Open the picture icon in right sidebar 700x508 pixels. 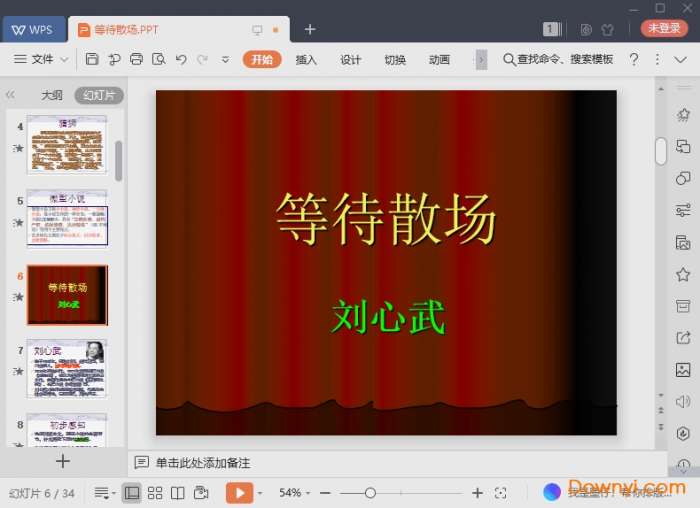click(683, 370)
